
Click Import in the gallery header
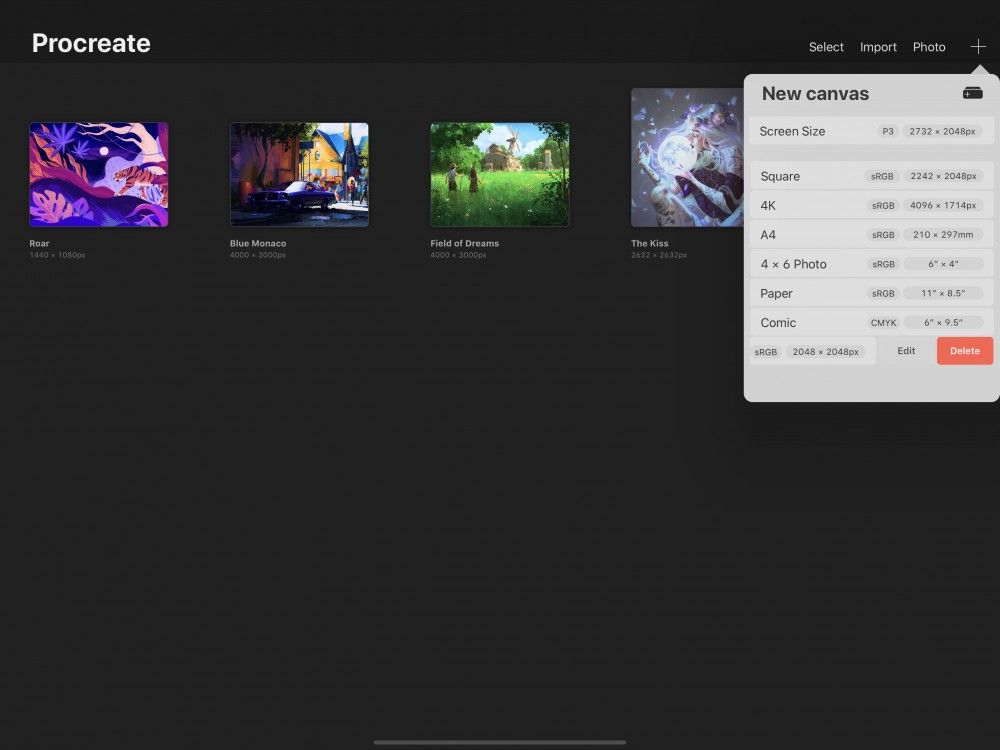pyautogui.click(x=878, y=47)
